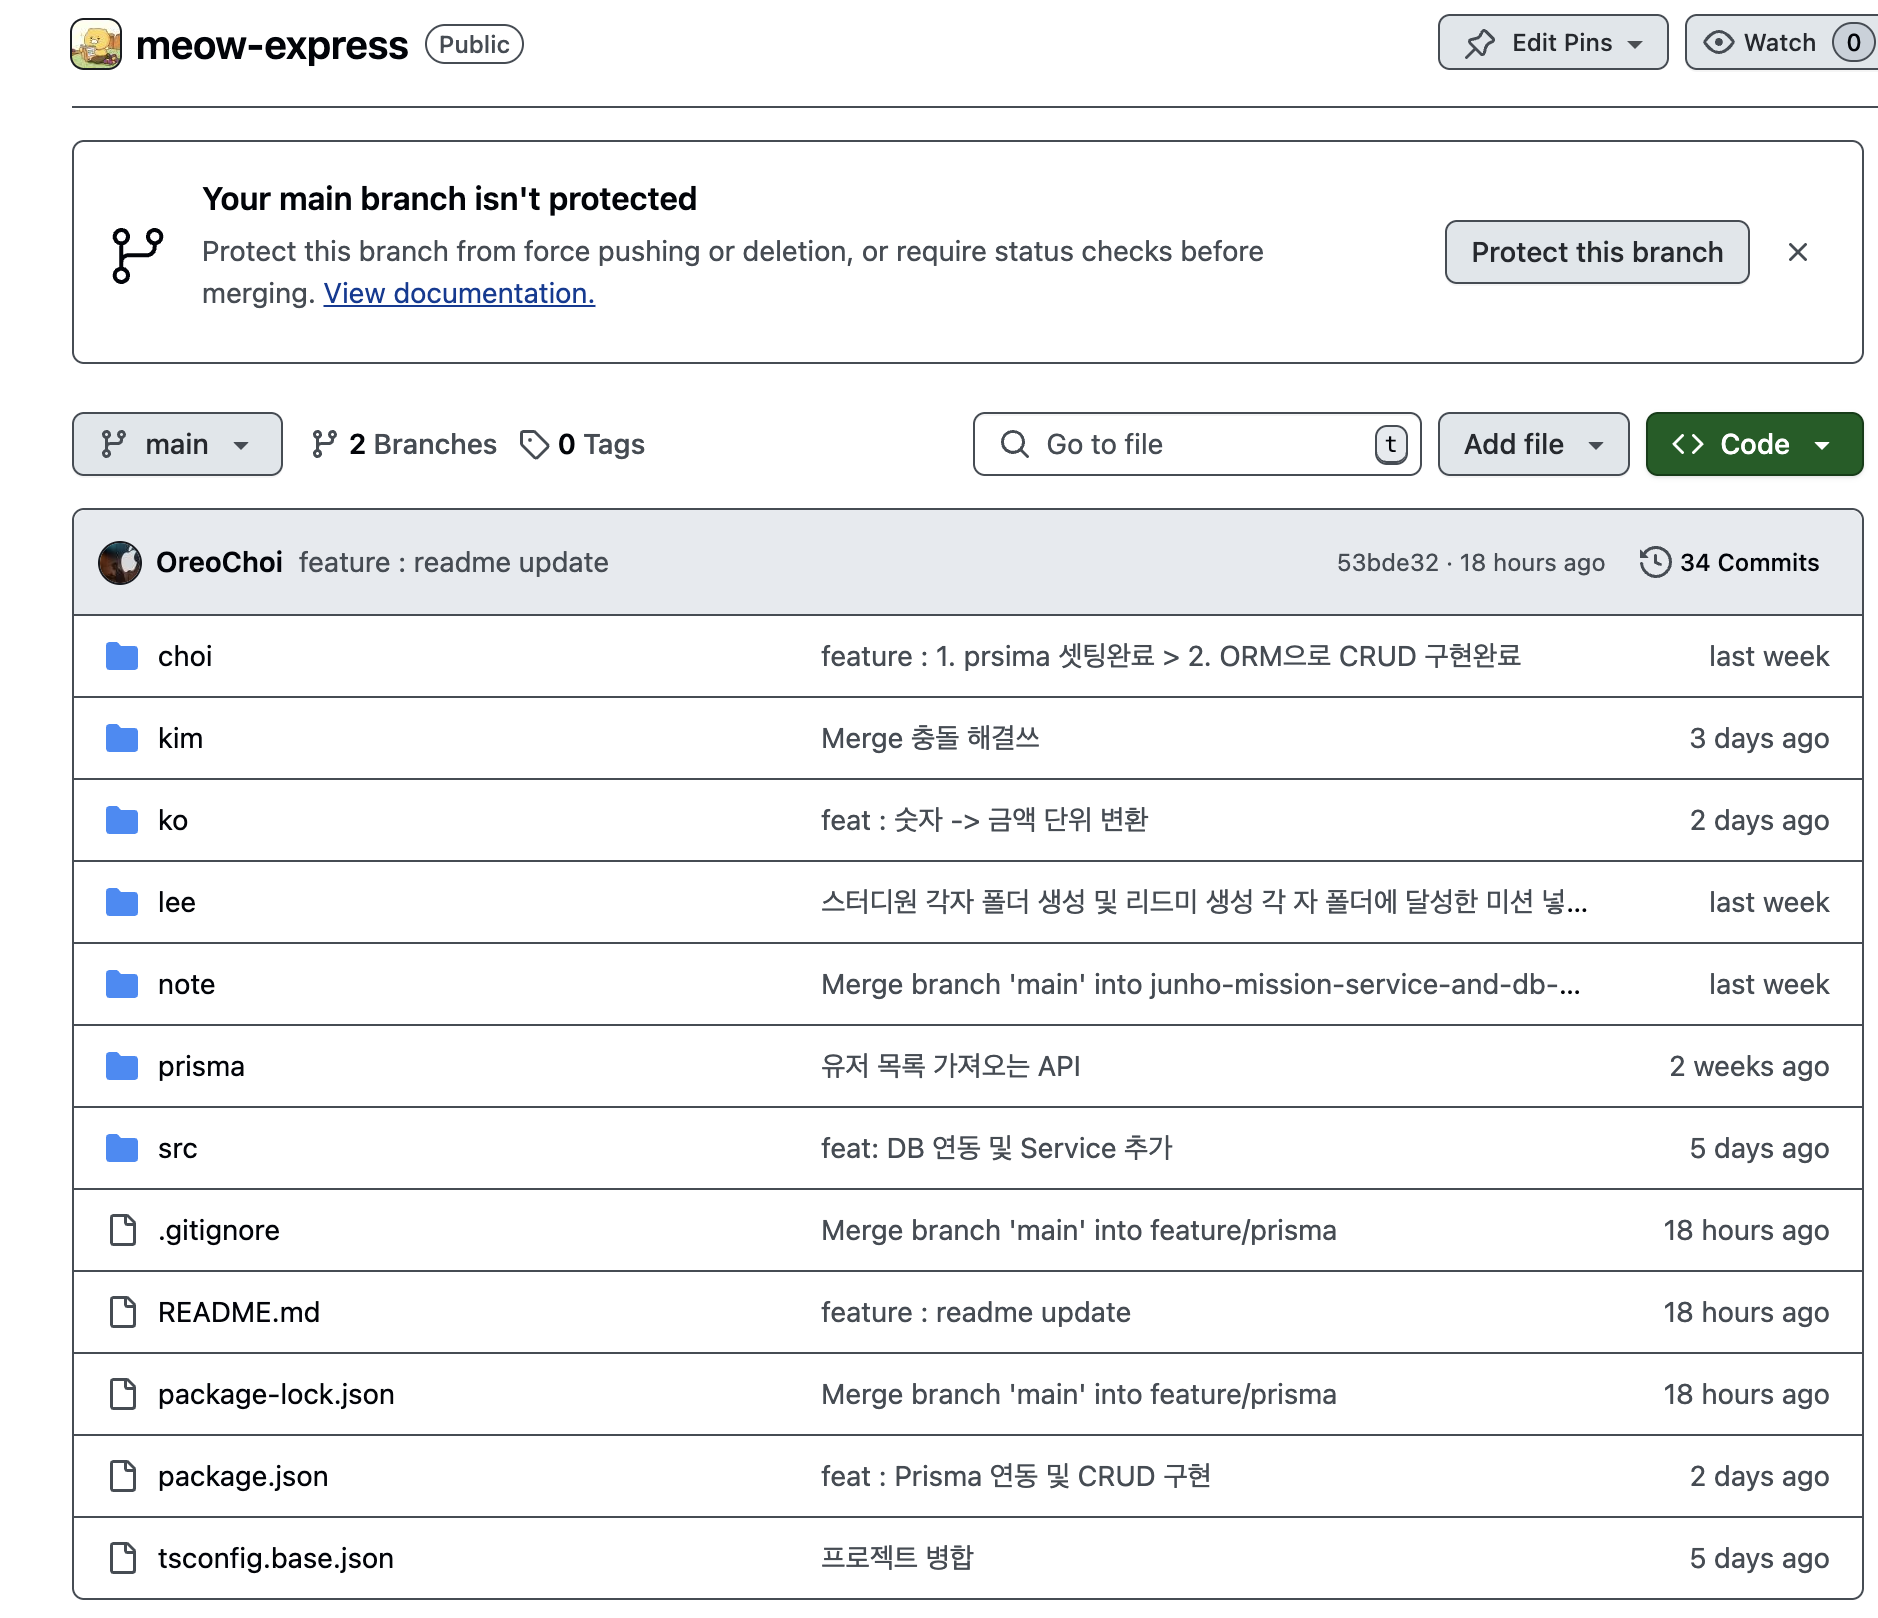Open the src folder
The image size is (1878, 1618).
[177, 1149]
